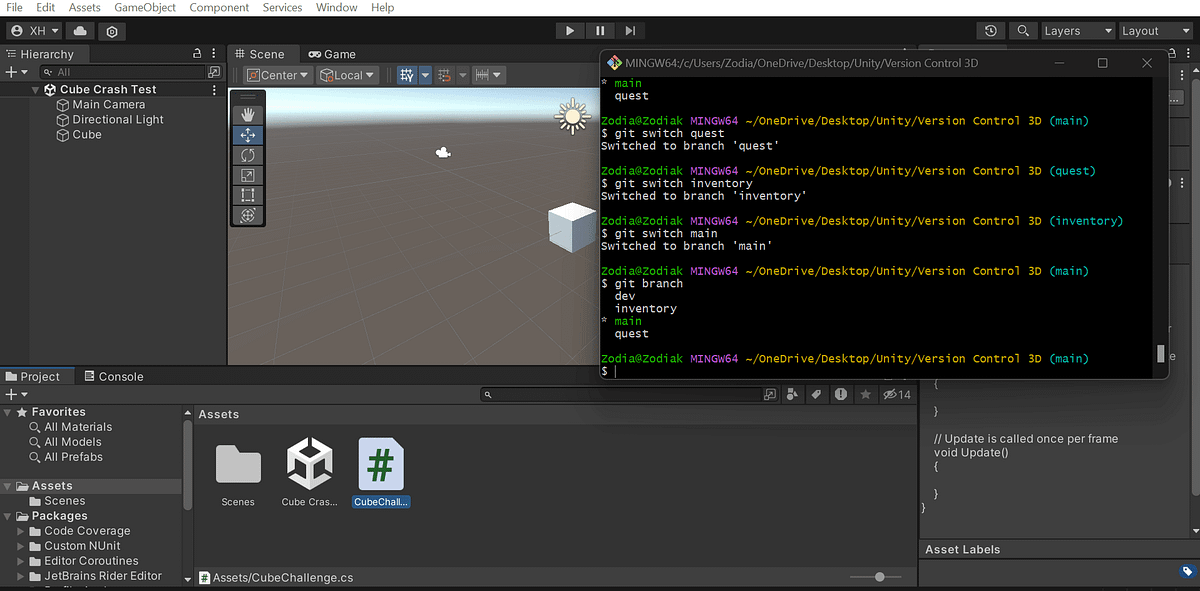1200x591 pixels.
Task: Click All Materials under Favorites
Action: [x=78, y=427]
